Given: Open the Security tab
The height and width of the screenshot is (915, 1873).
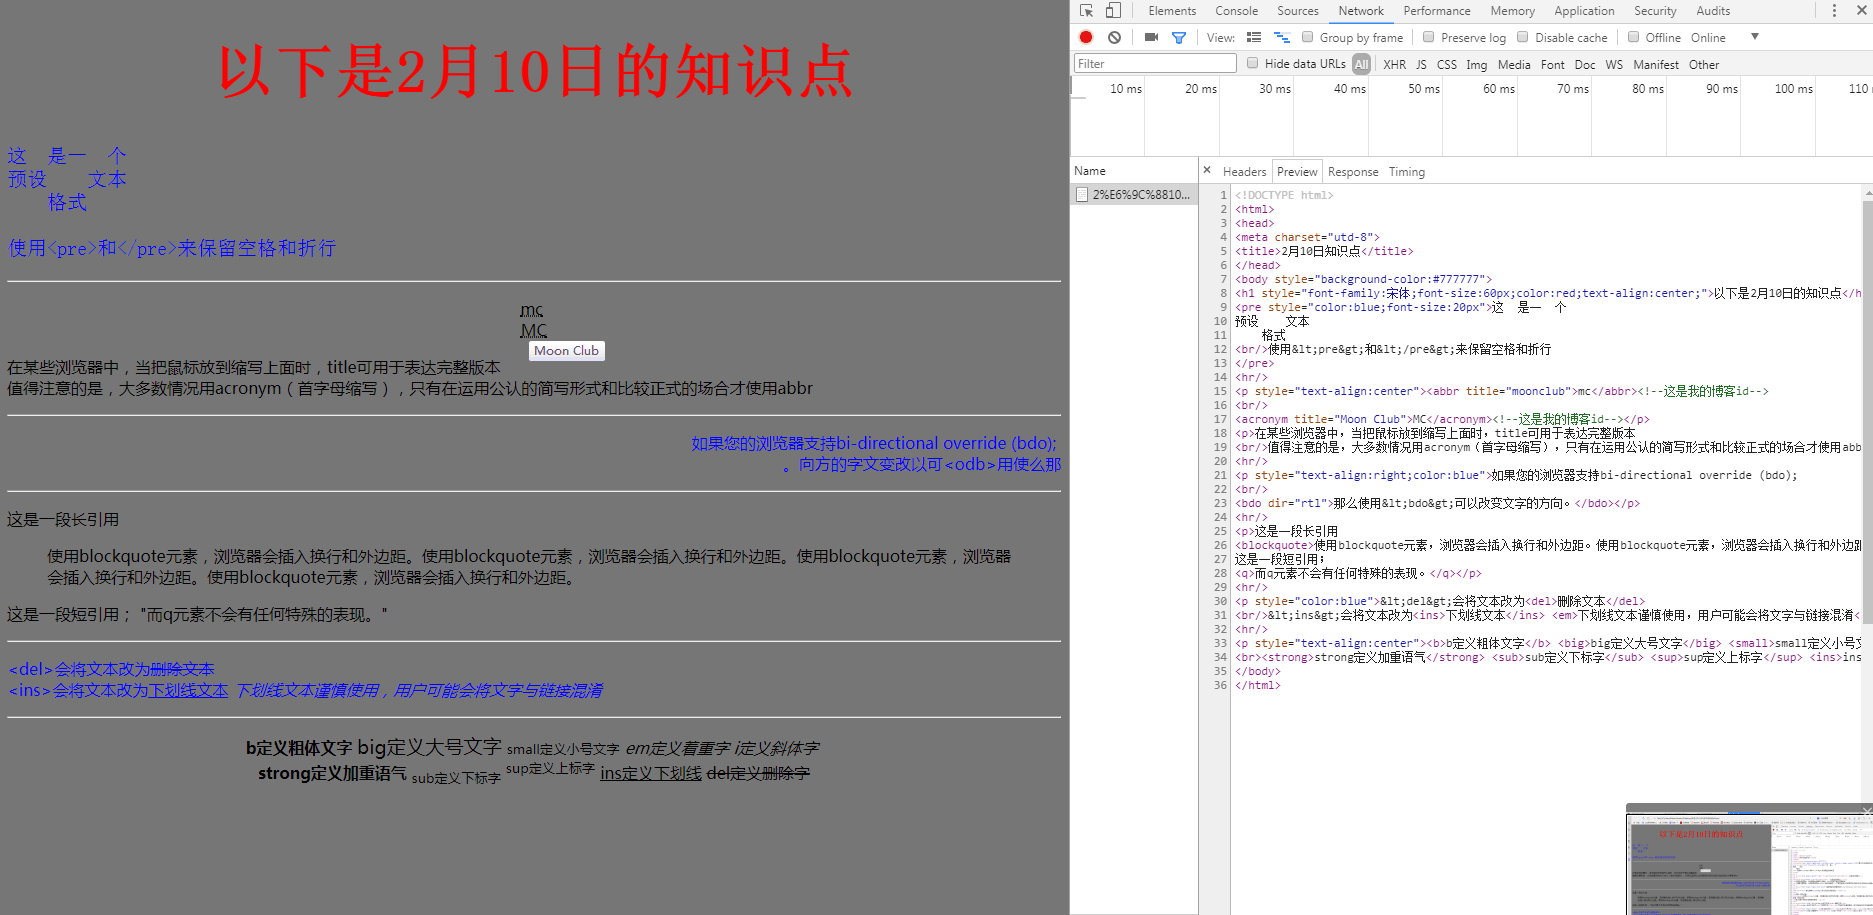Looking at the screenshot, I should point(1655,11).
